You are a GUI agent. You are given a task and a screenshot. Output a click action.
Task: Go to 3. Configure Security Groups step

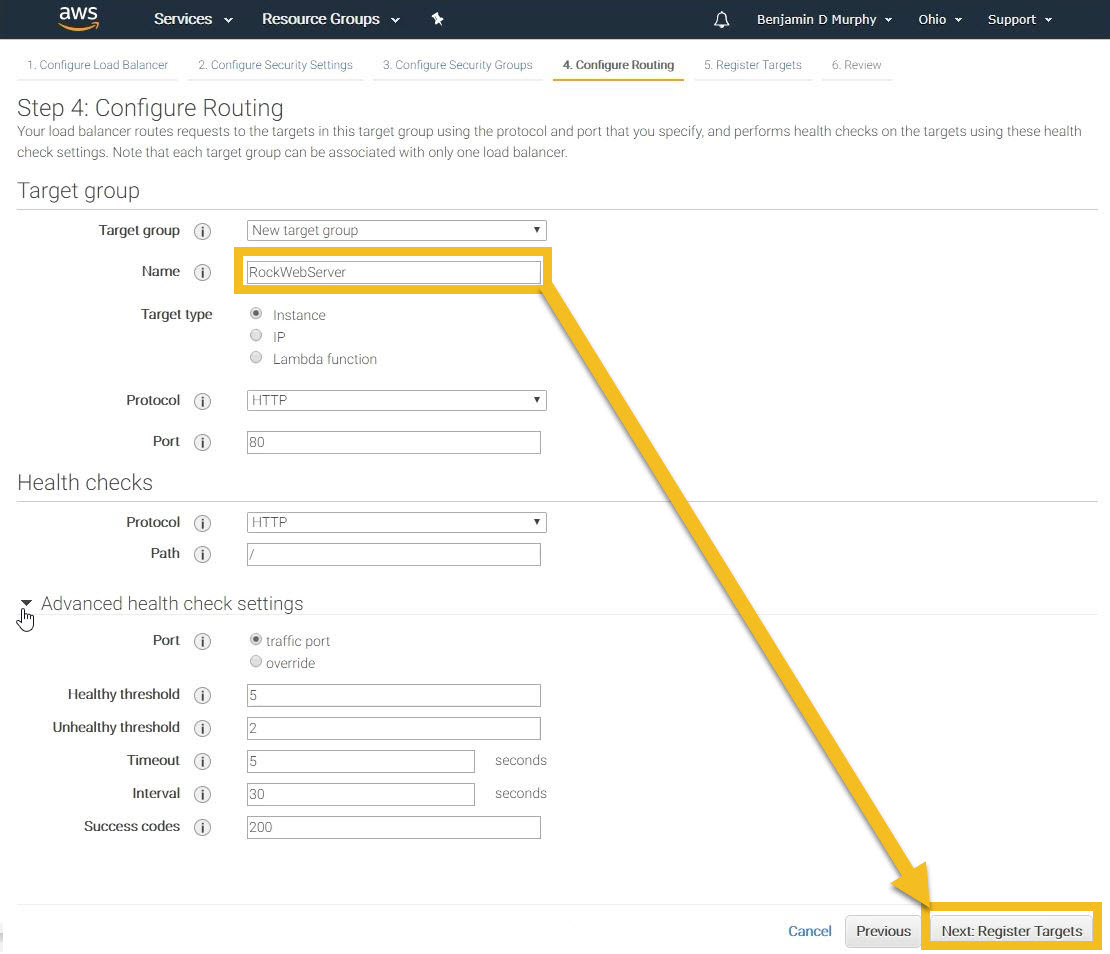pyautogui.click(x=457, y=65)
